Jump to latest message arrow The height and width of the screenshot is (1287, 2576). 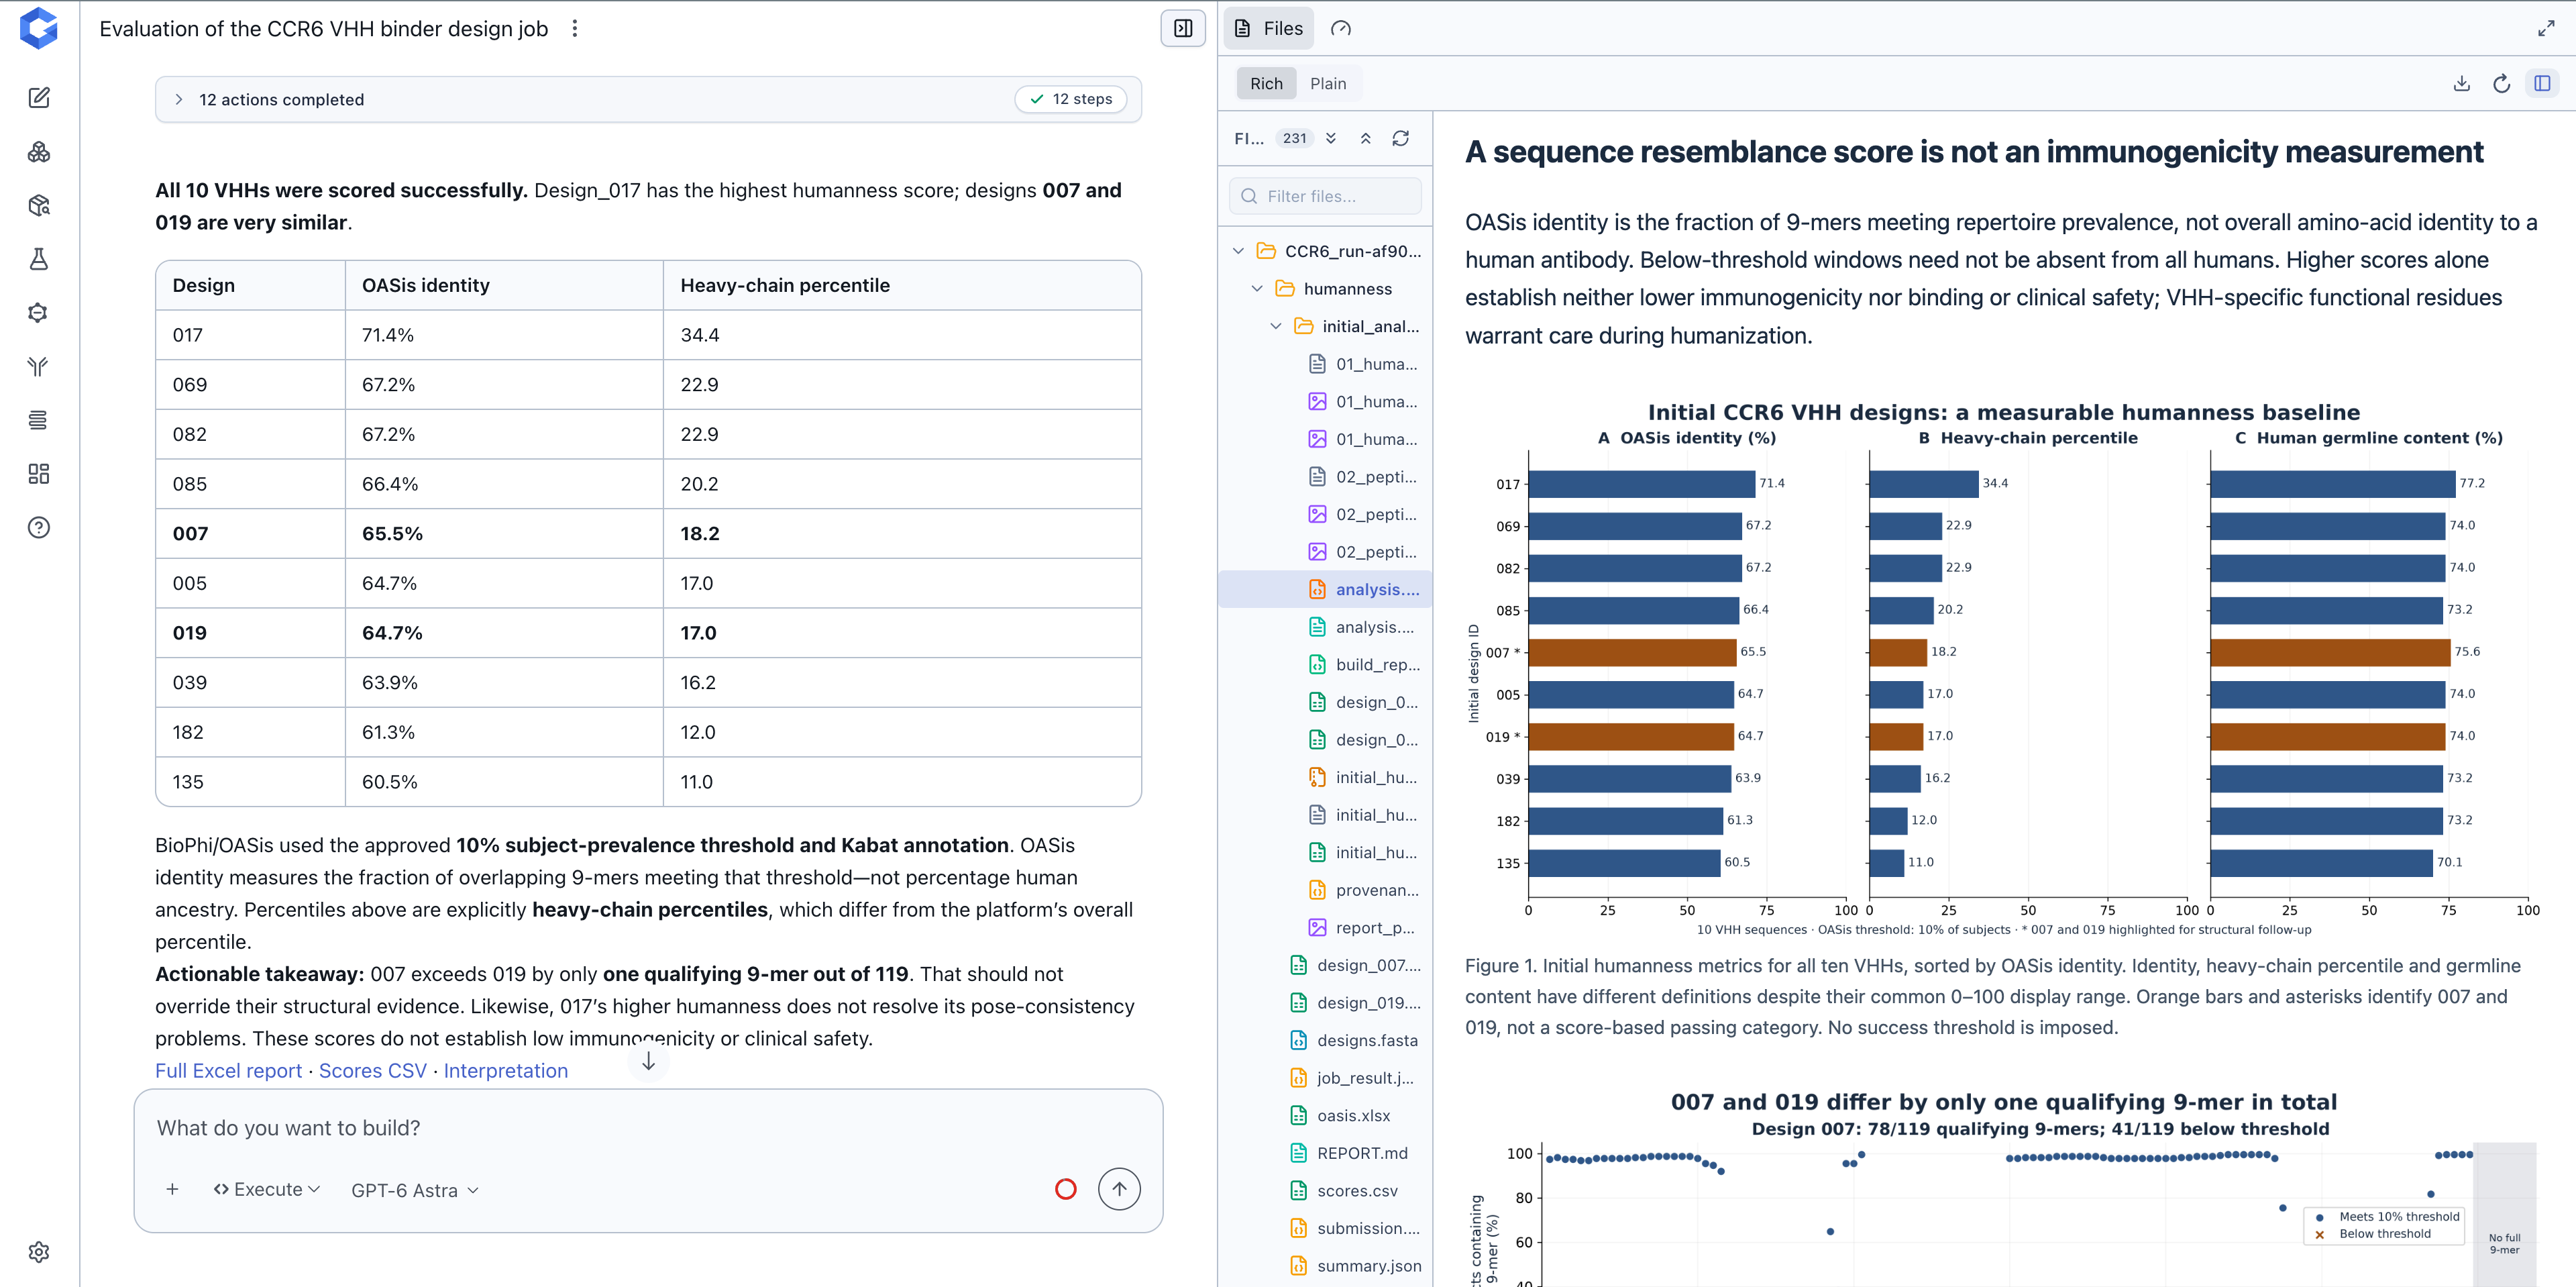[x=648, y=1061]
